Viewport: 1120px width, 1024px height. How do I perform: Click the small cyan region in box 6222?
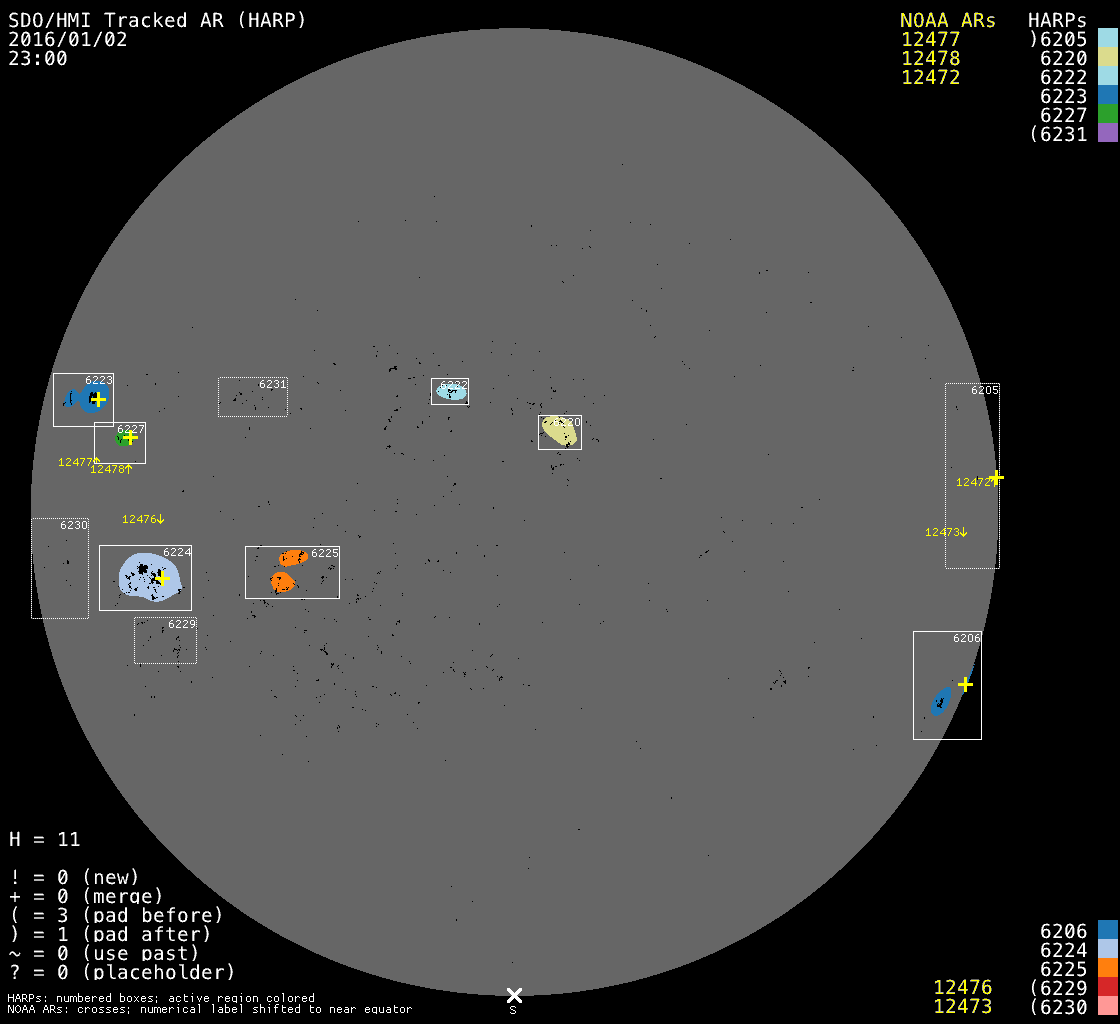[451, 392]
